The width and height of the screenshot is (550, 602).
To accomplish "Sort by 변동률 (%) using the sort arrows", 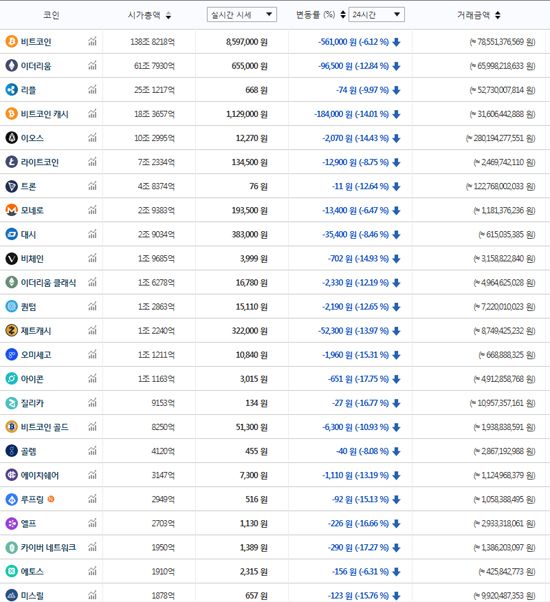I will [343, 15].
